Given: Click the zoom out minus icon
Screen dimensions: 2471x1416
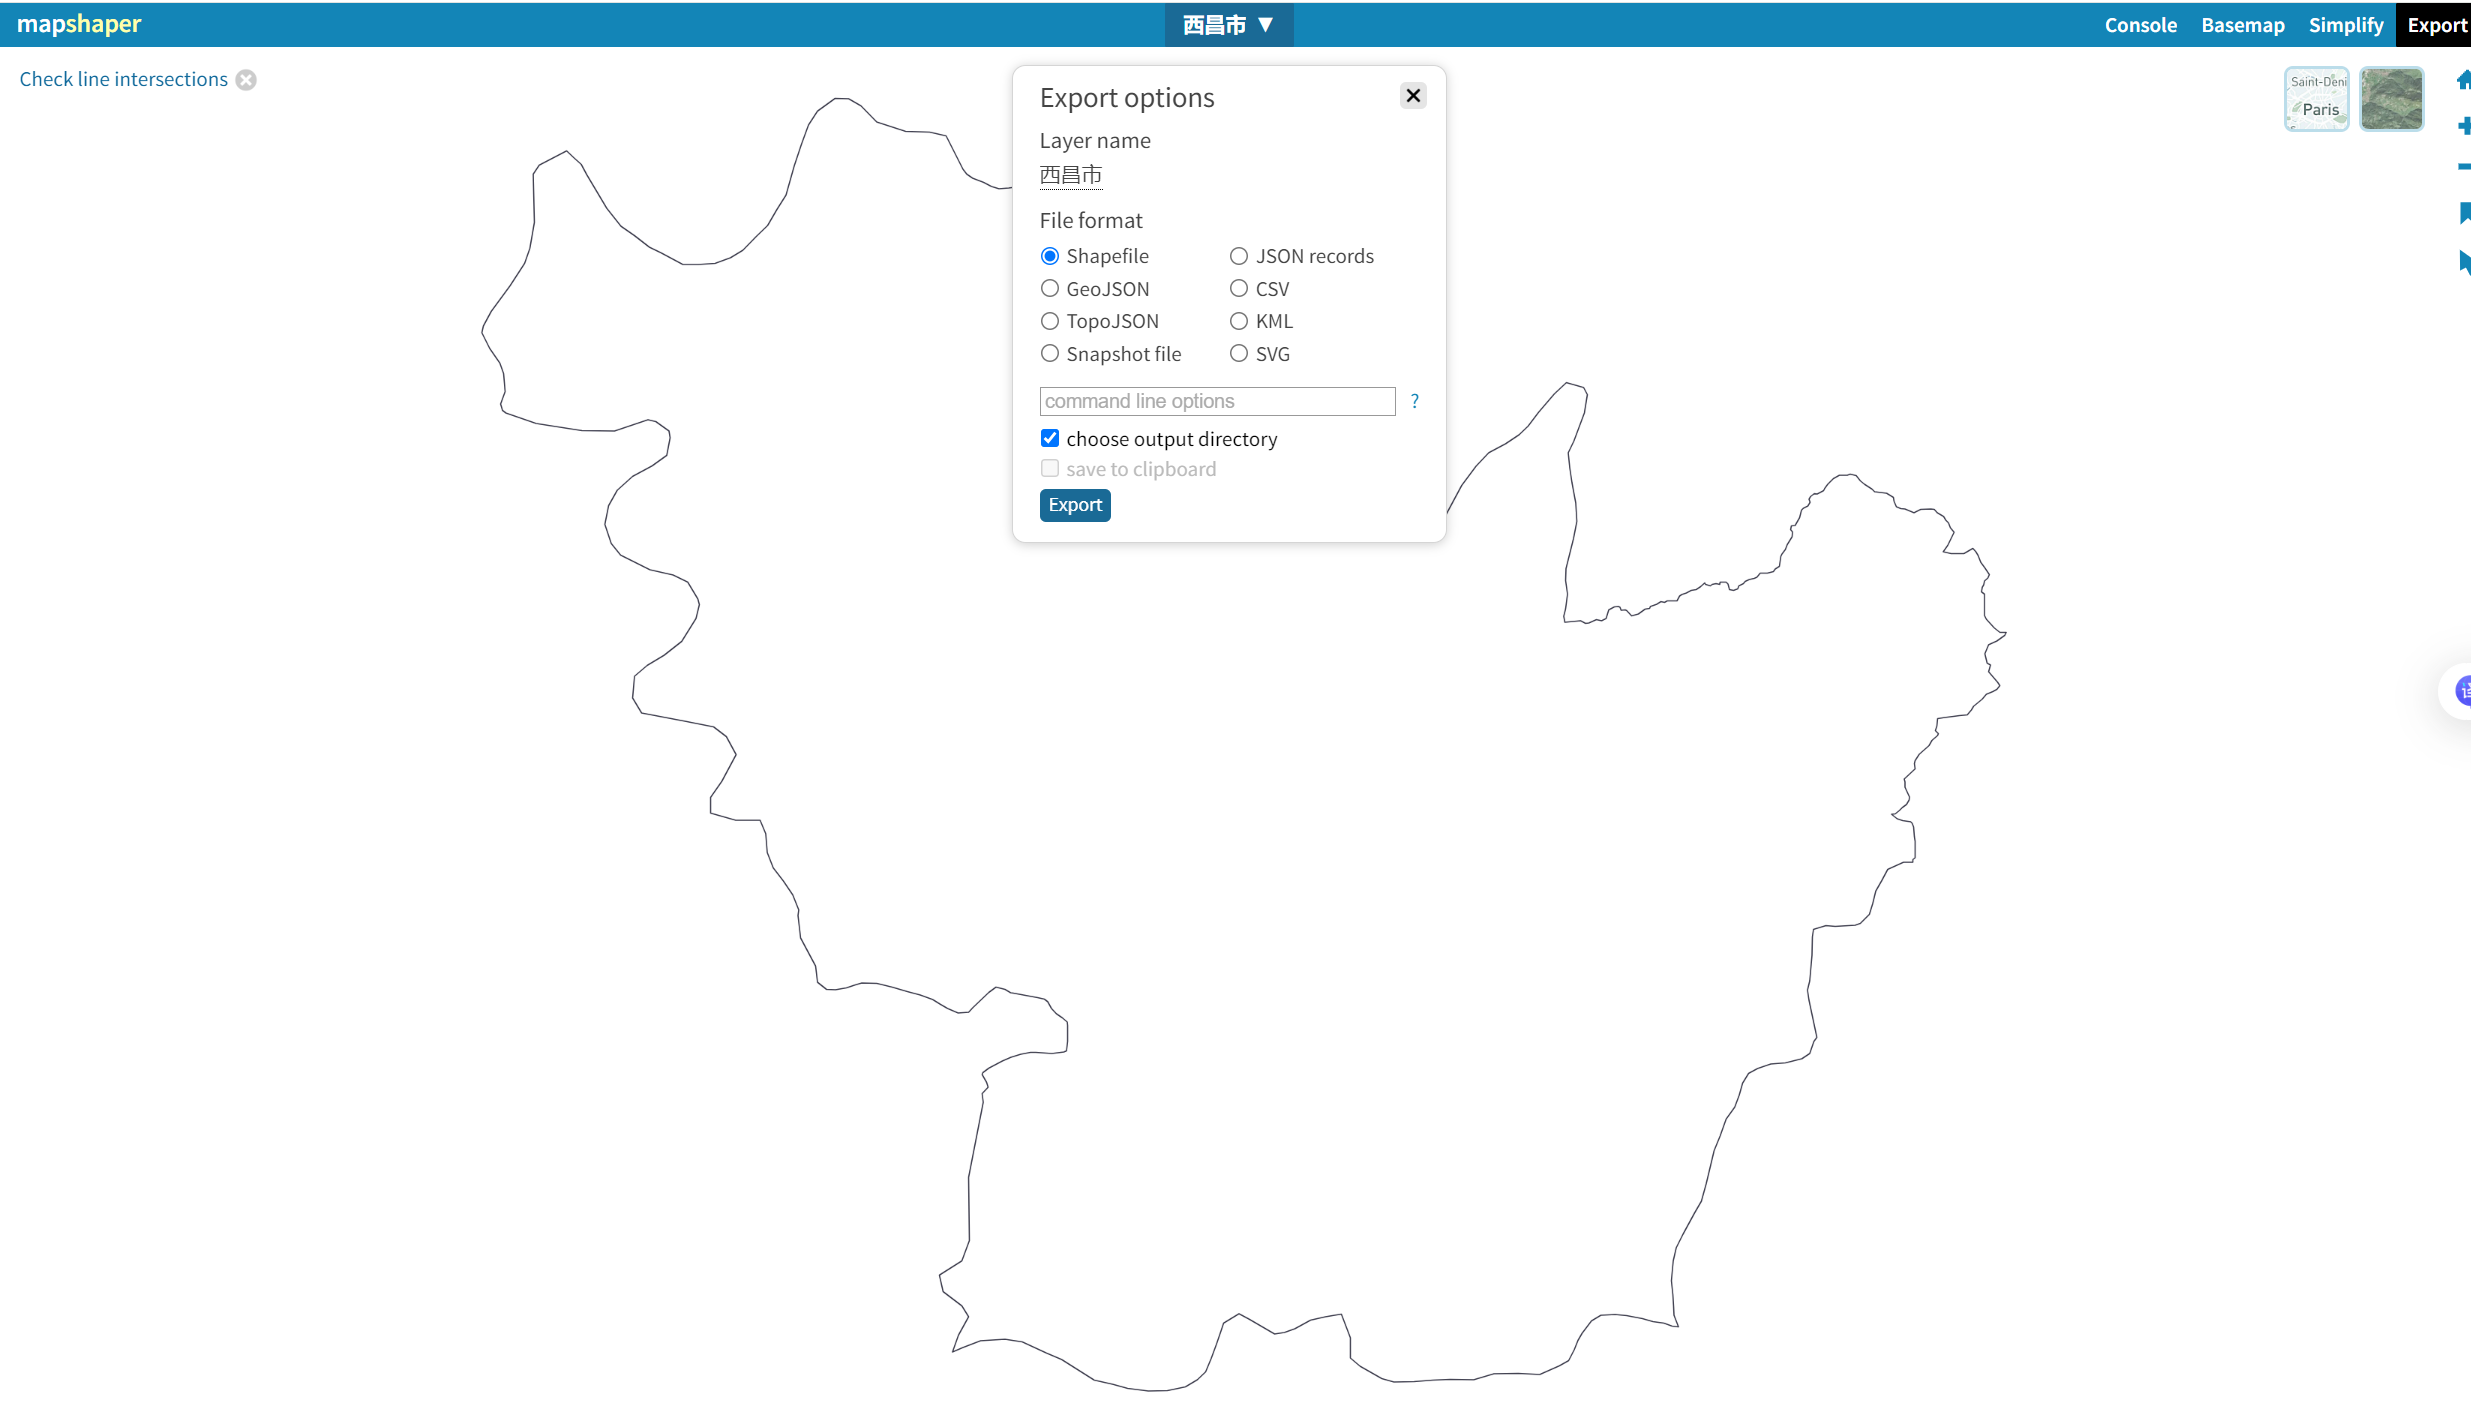Looking at the screenshot, I should (x=2464, y=167).
